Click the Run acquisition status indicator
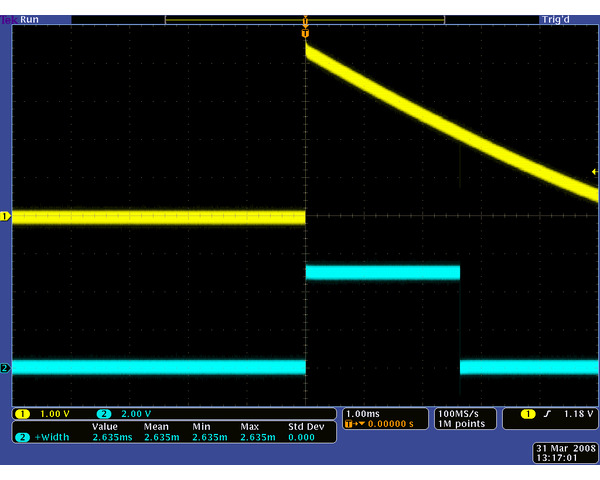Viewport: 600px width, 480px height. 30,20
